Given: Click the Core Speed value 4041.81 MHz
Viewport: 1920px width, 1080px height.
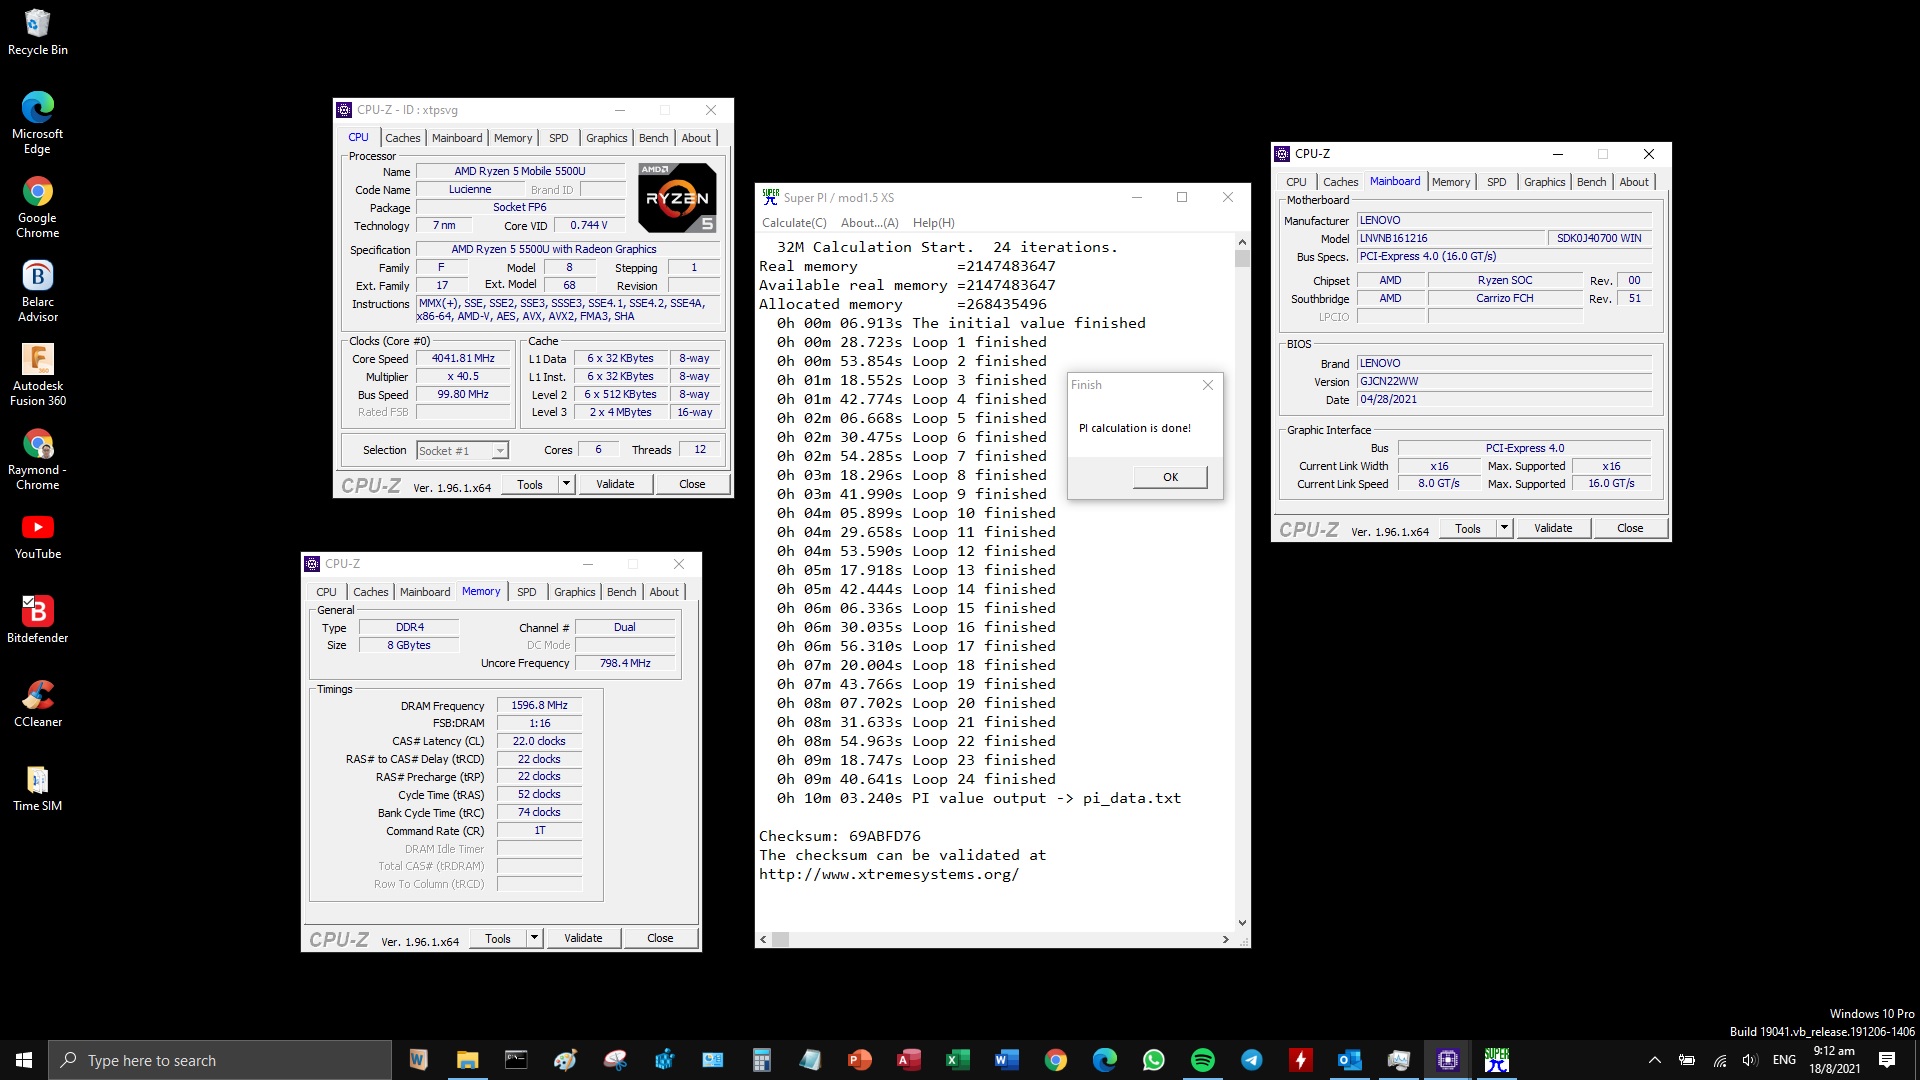Looking at the screenshot, I should tap(463, 358).
